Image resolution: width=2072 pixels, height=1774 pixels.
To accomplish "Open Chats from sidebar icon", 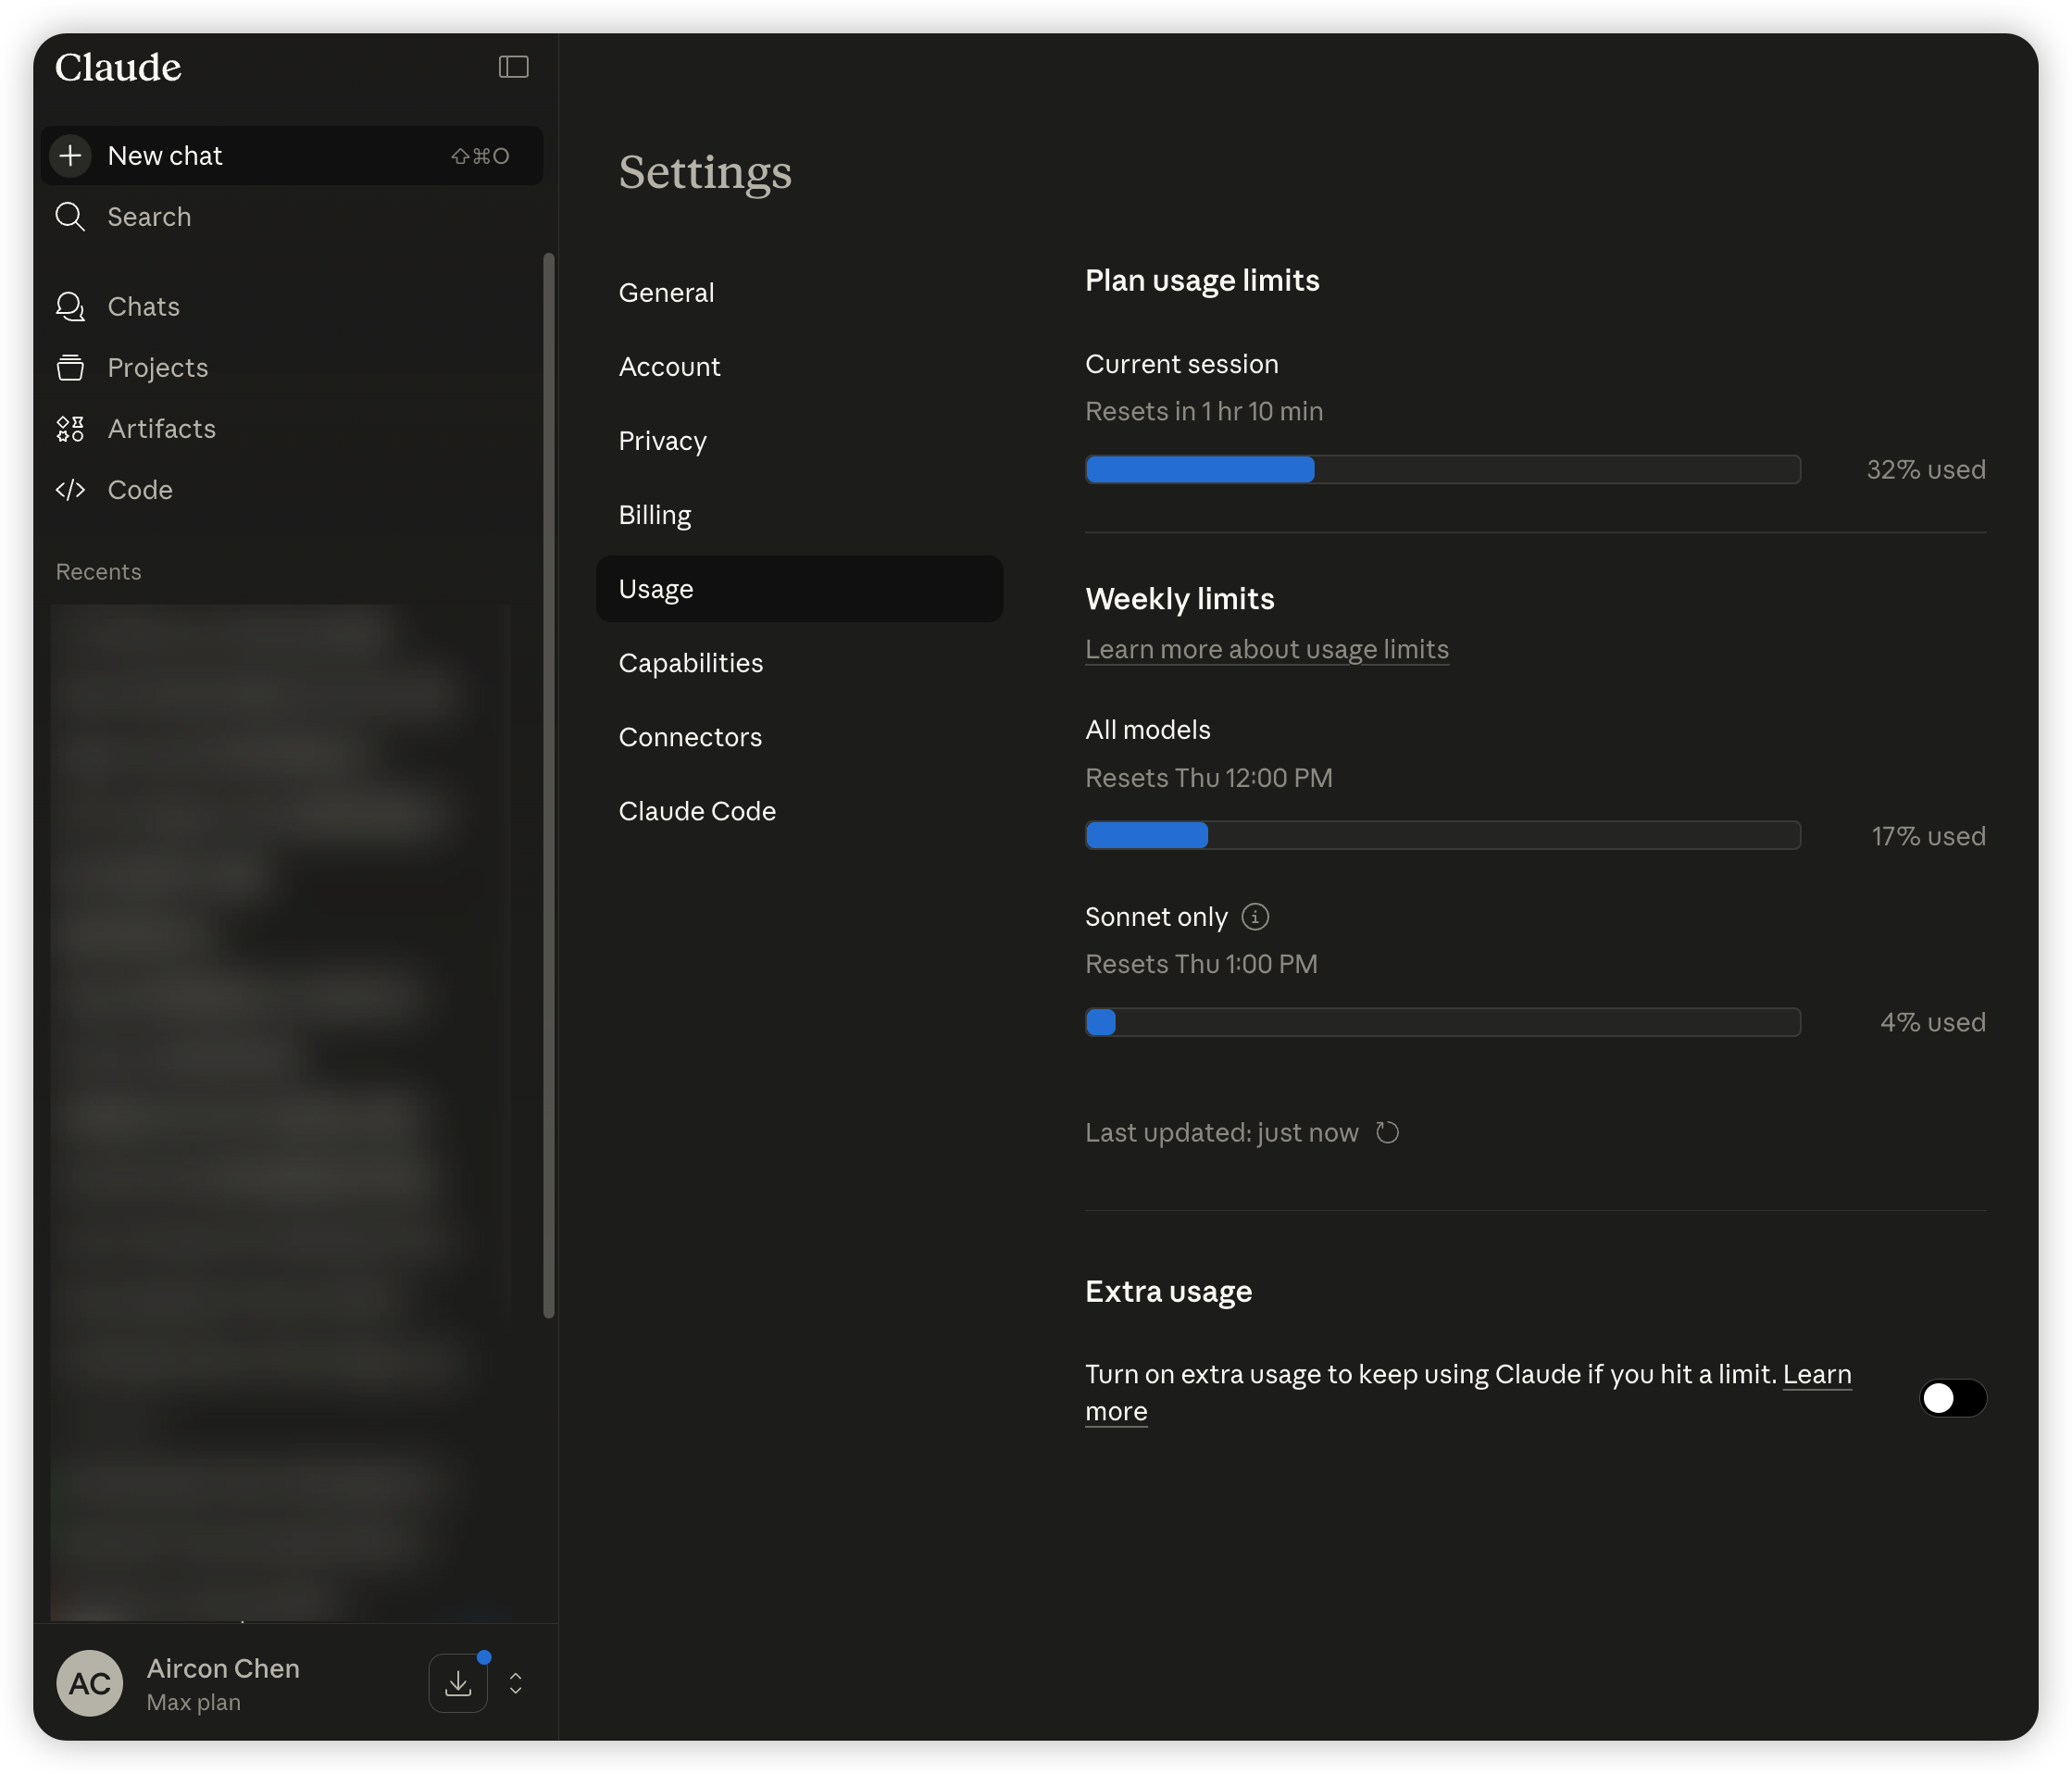I will pyautogui.click(x=70, y=307).
